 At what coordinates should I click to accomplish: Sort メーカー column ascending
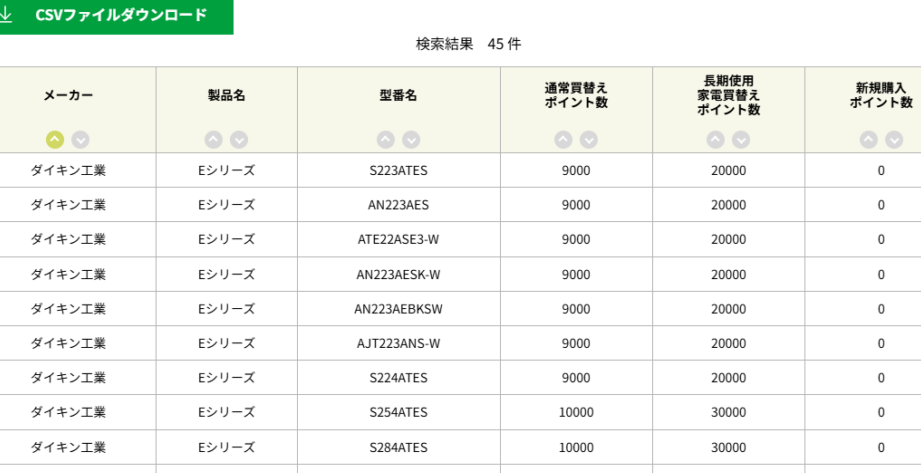55,140
